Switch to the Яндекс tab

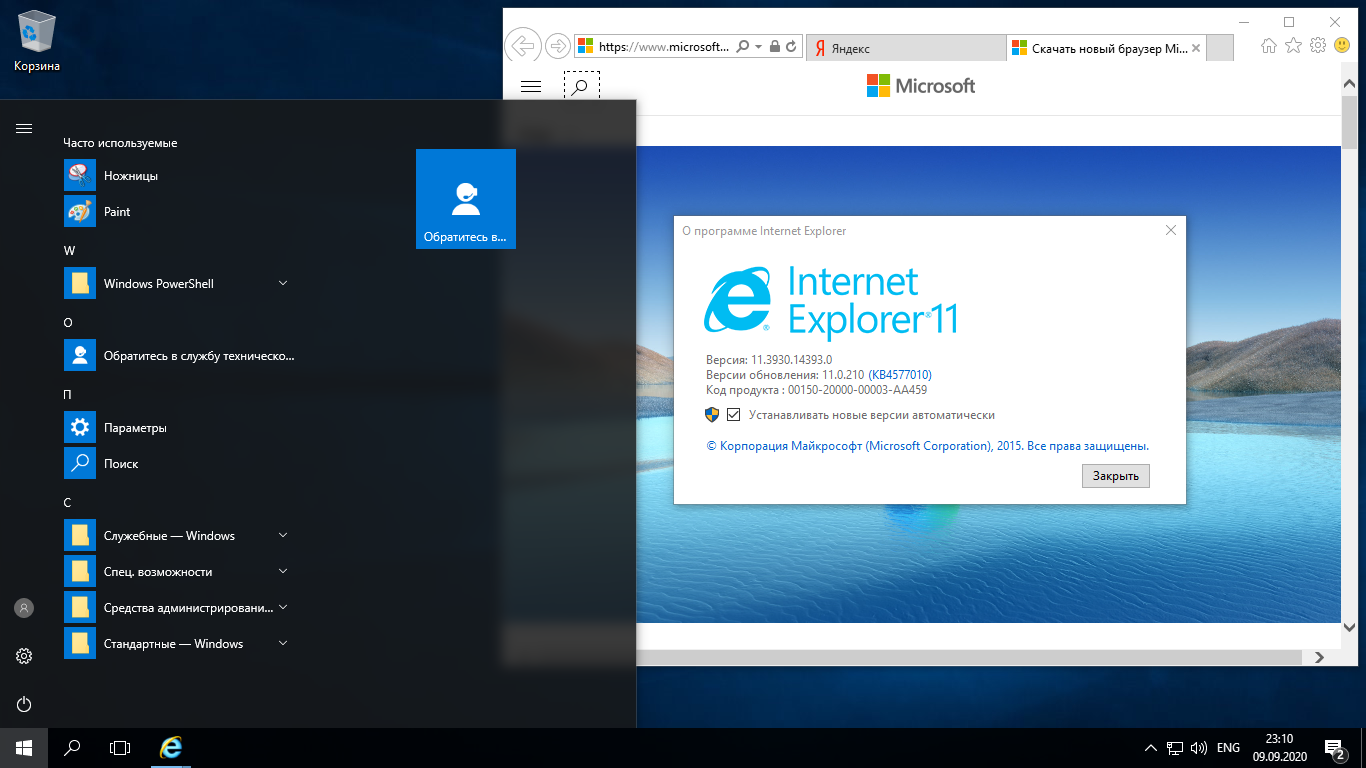906,48
